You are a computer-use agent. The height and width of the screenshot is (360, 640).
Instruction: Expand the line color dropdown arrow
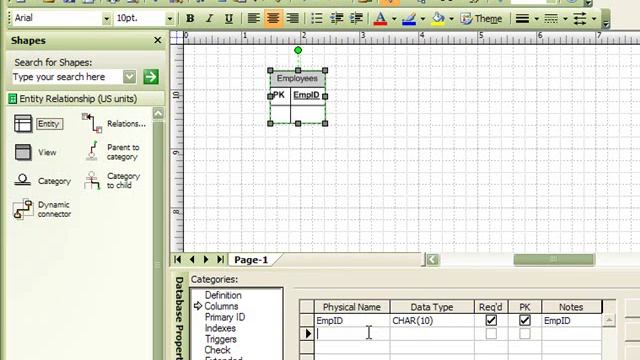click(422, 19)
